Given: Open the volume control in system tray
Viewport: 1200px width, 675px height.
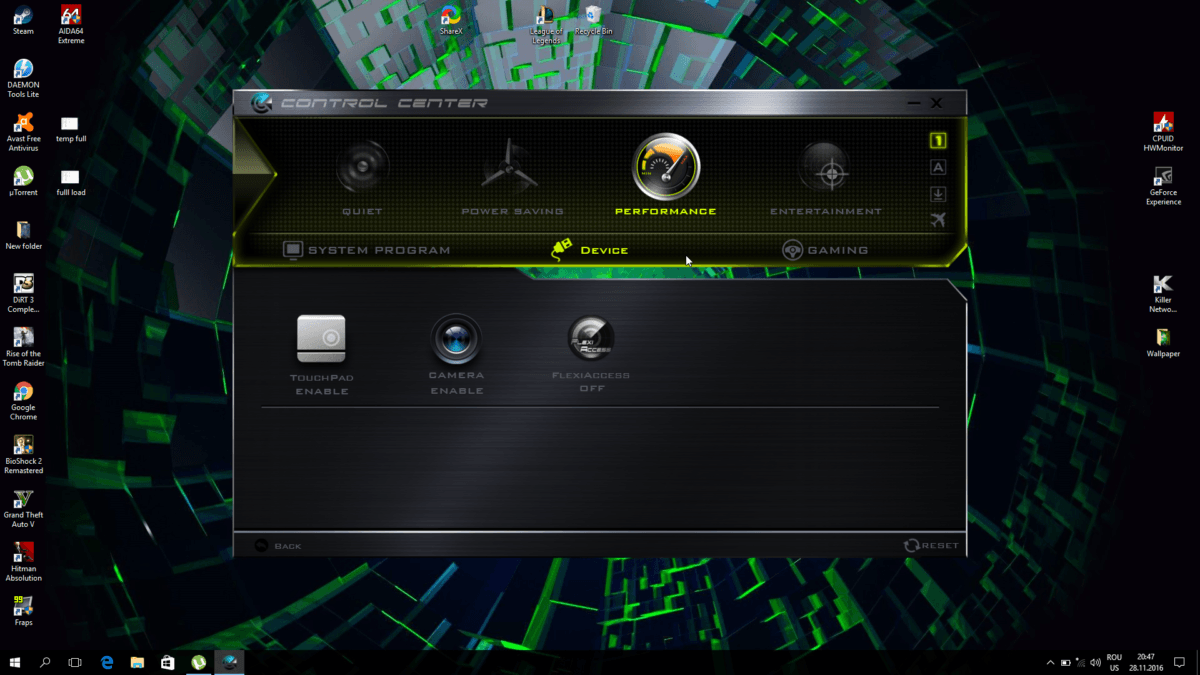Looking at the screenshot, I should (1095, 662).
